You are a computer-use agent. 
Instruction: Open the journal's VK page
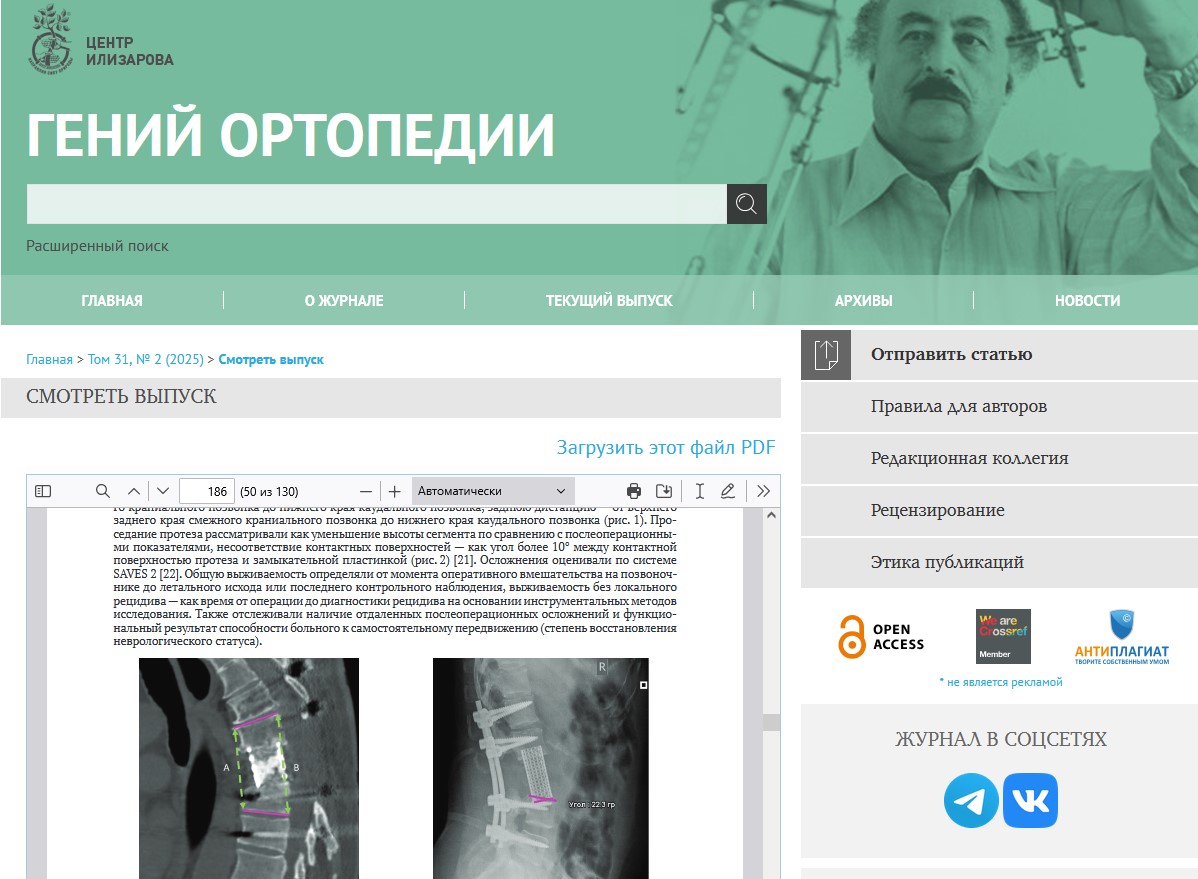pos(1030,800)
